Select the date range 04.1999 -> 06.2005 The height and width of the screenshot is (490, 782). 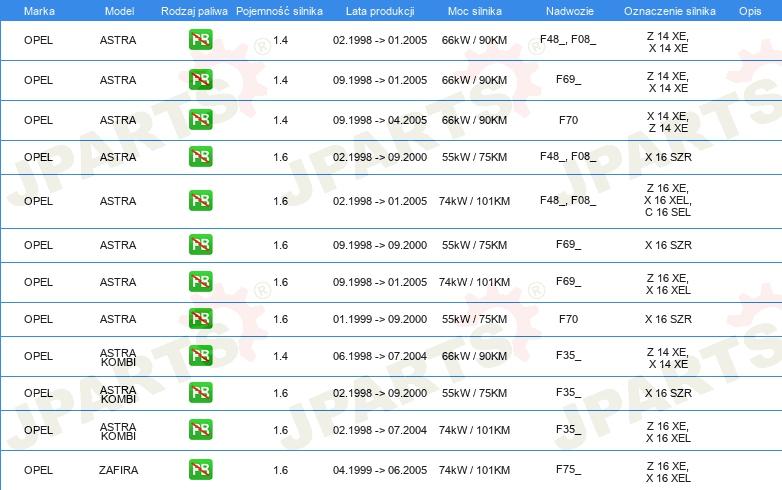pyautogui.click(x=380, y=470)
